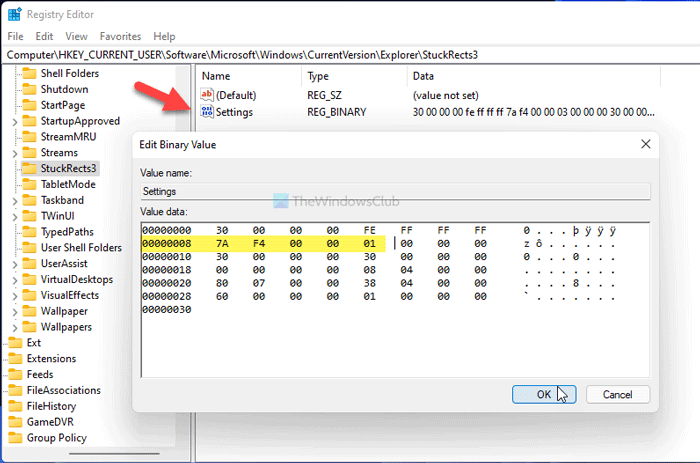Expand the Streams tree node
The image size is (700, 463).
point(15,154)
